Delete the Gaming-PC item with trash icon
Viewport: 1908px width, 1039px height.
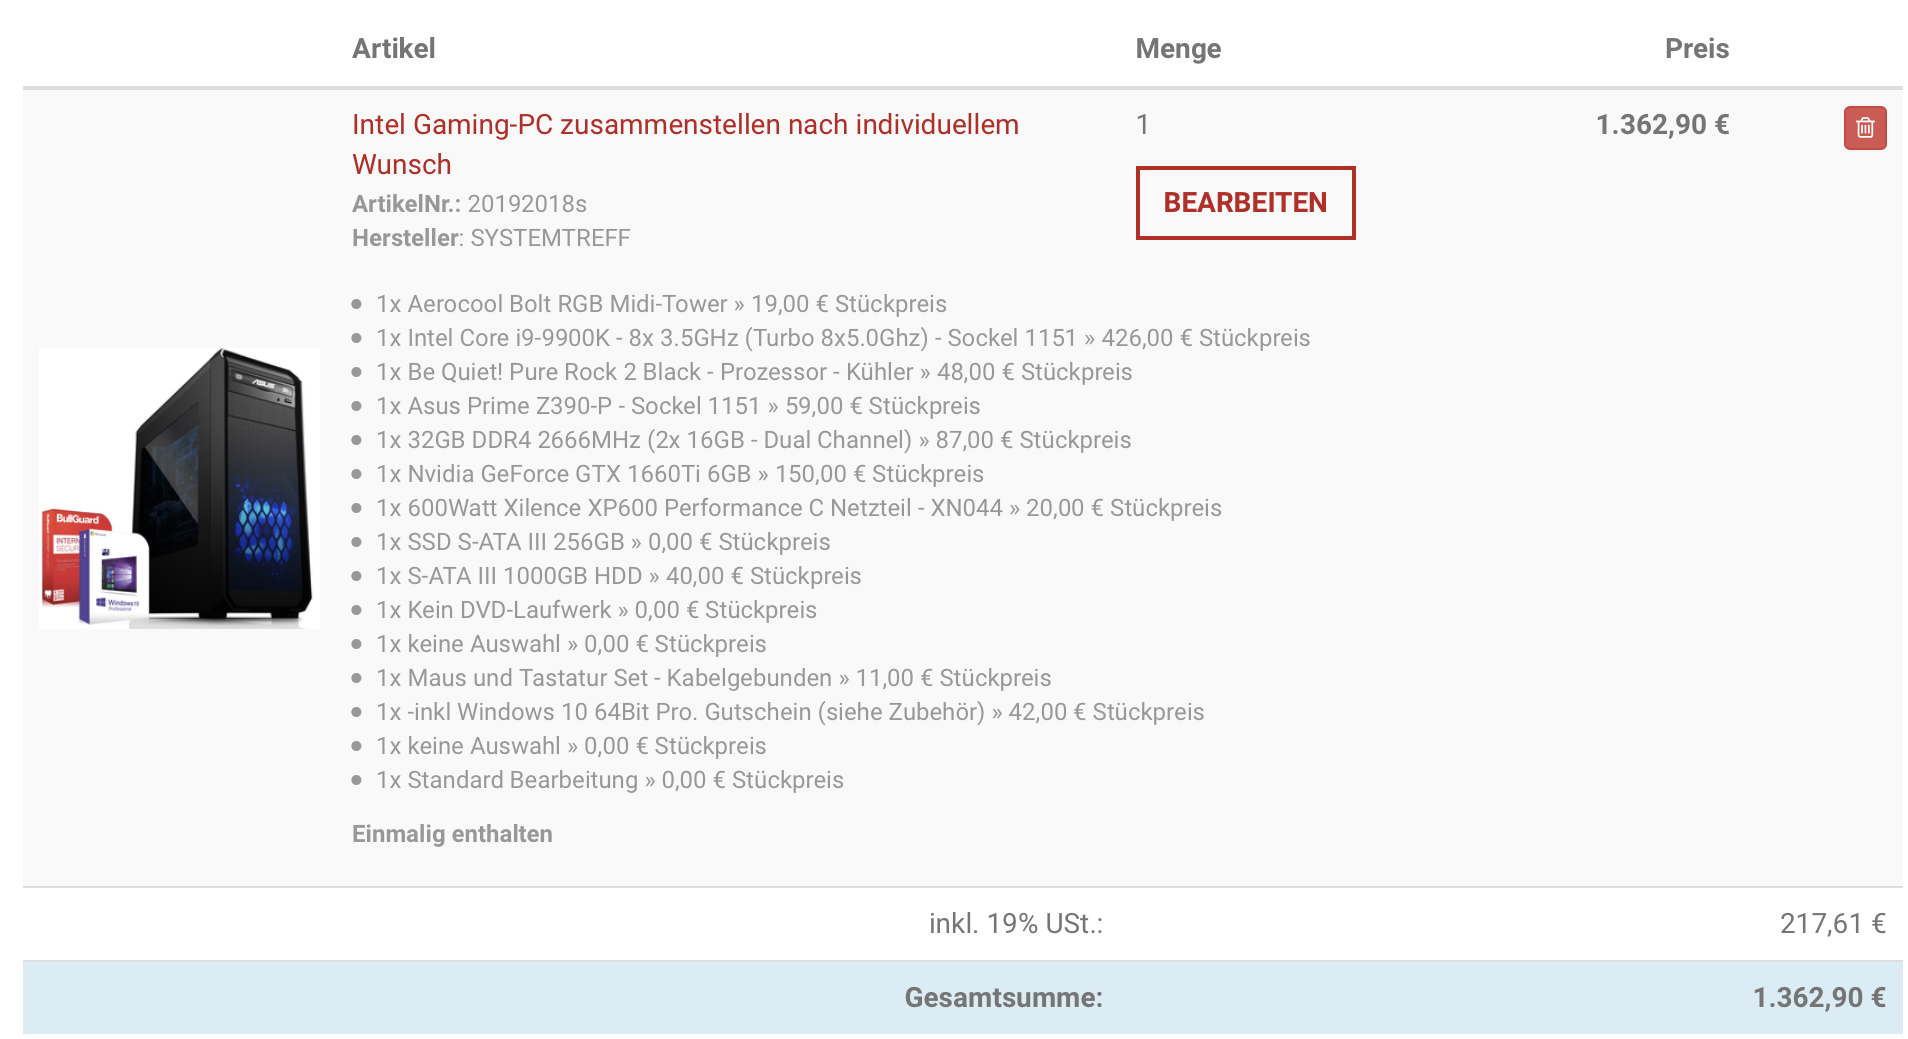click(x=1865, y=128)
